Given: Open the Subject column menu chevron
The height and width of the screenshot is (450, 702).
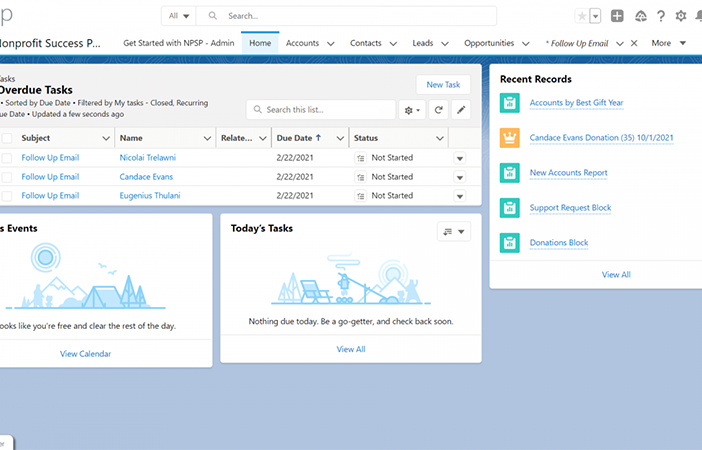Looking at the screenshot, I should click(x=106, y=138).
